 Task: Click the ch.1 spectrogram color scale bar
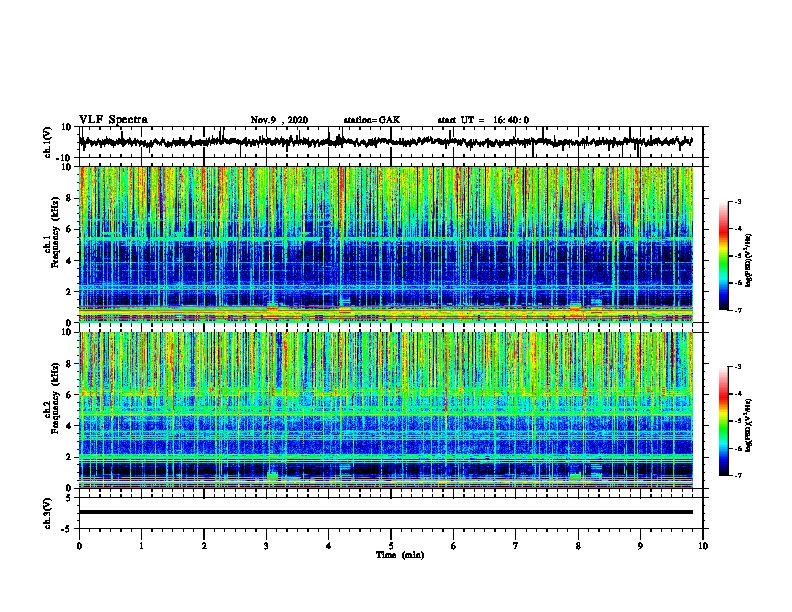[x=723, y=256]
